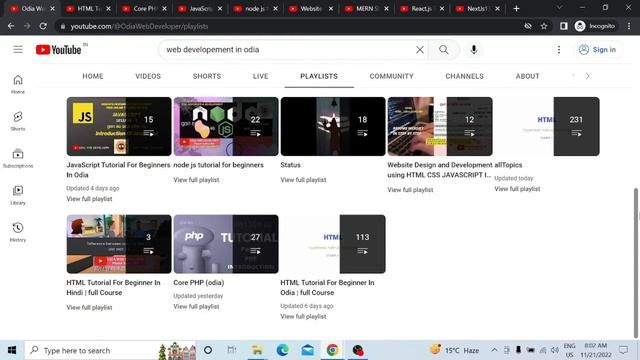The width and height of the screenshot is (640, 360).
Task: Click View full playlist under node js tutorial
Action: click(x=196, y=180)
